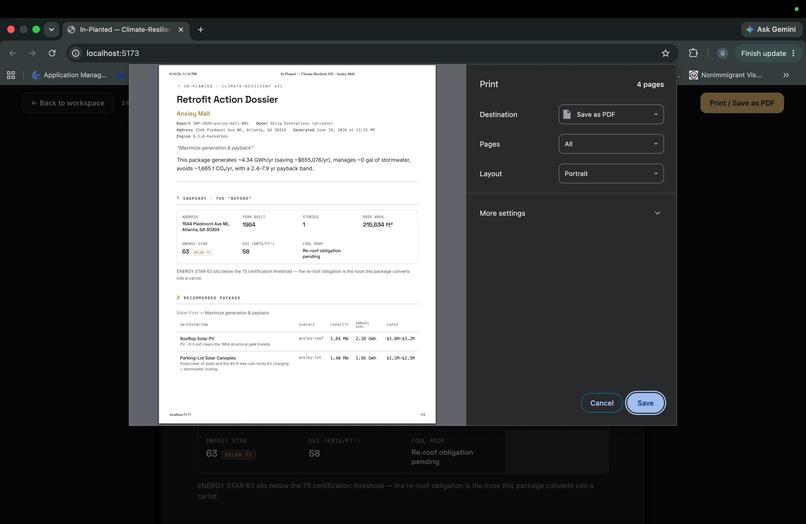Show more bookmarks with double chevron
The height and width of the screenshot is (524, 806).
pyautogui.click(x=786, y=75)
